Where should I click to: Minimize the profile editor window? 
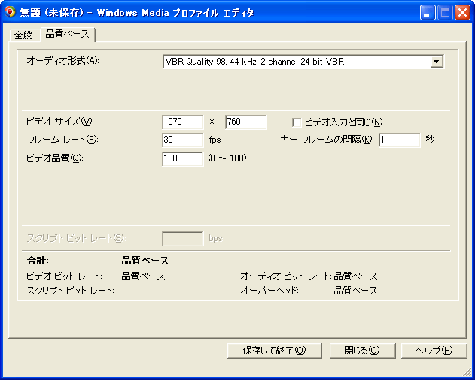(427, 13)
